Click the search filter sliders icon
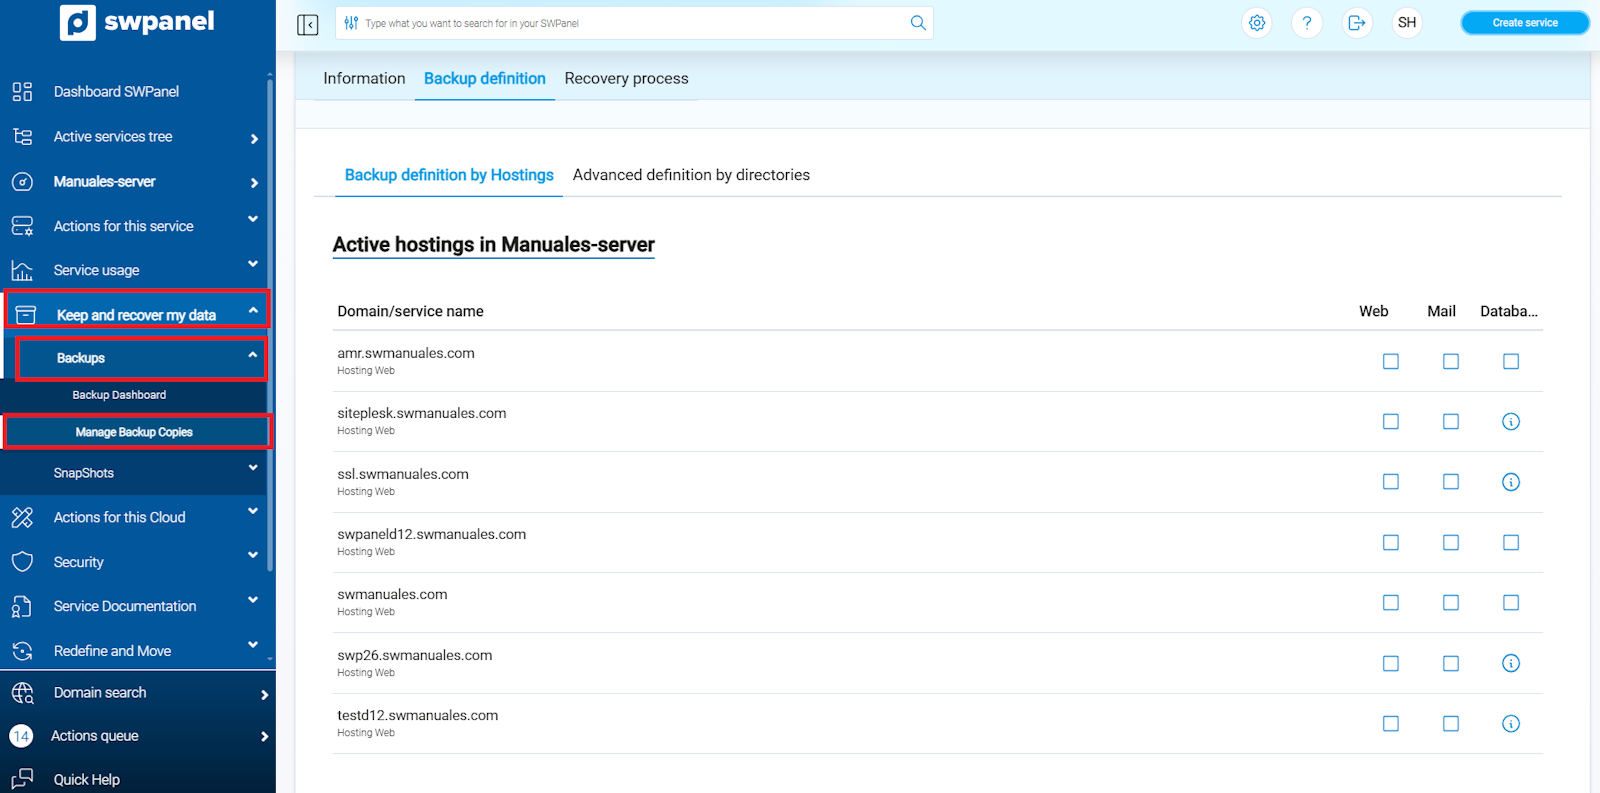The width and height of the screenshot is (1600, 793). pyautogui.click(x=351, y=23)
